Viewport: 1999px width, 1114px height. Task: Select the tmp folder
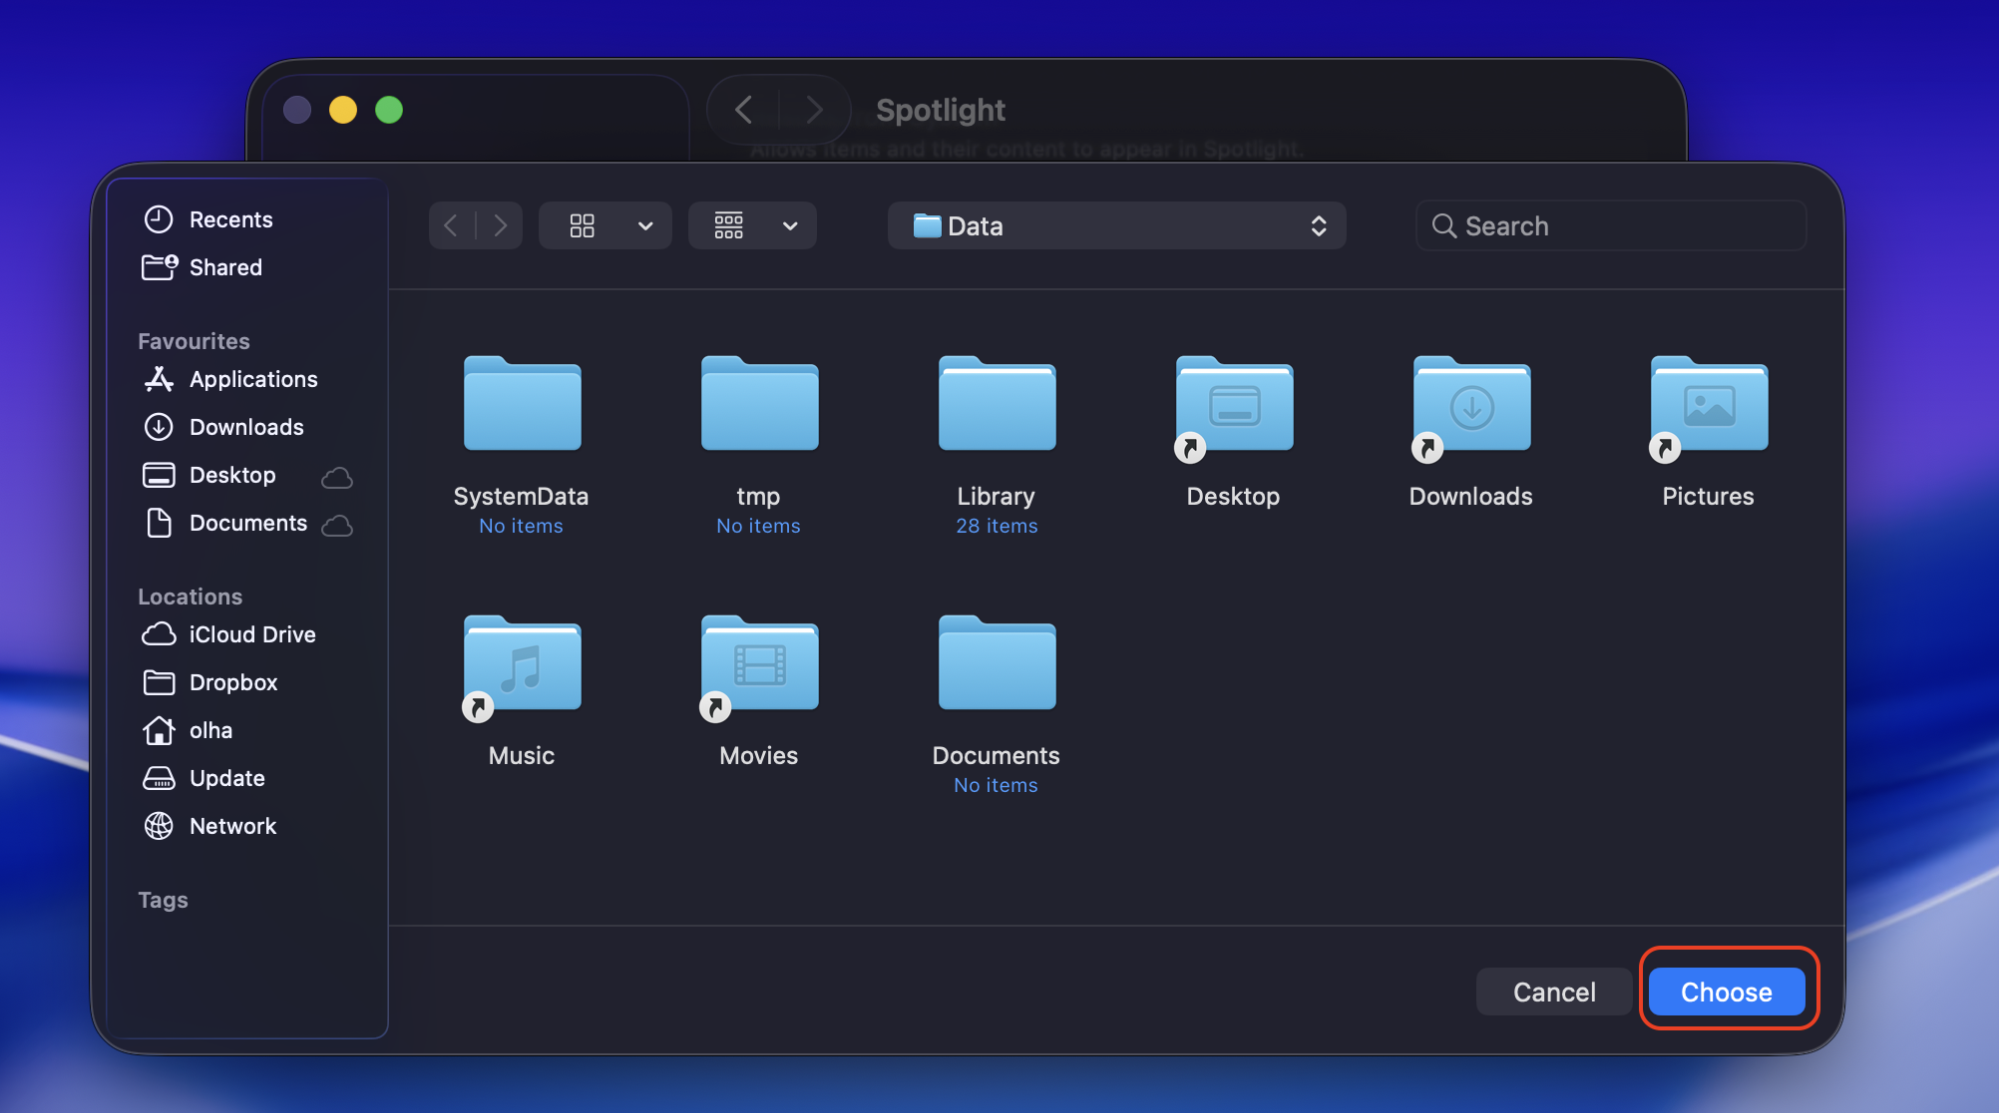(759, 404)
